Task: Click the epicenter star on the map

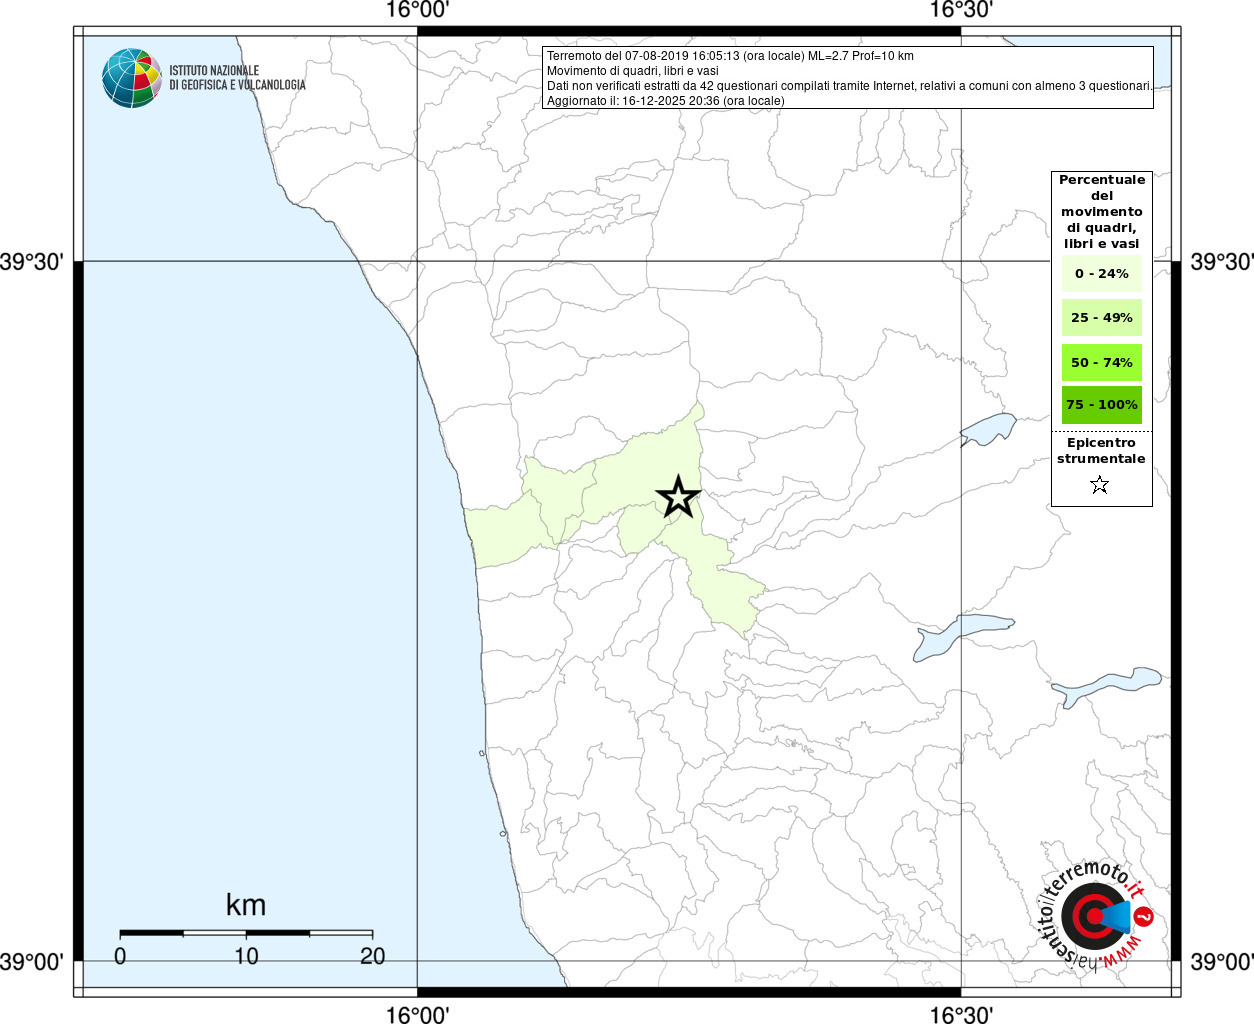Action: tap(678, 497)
